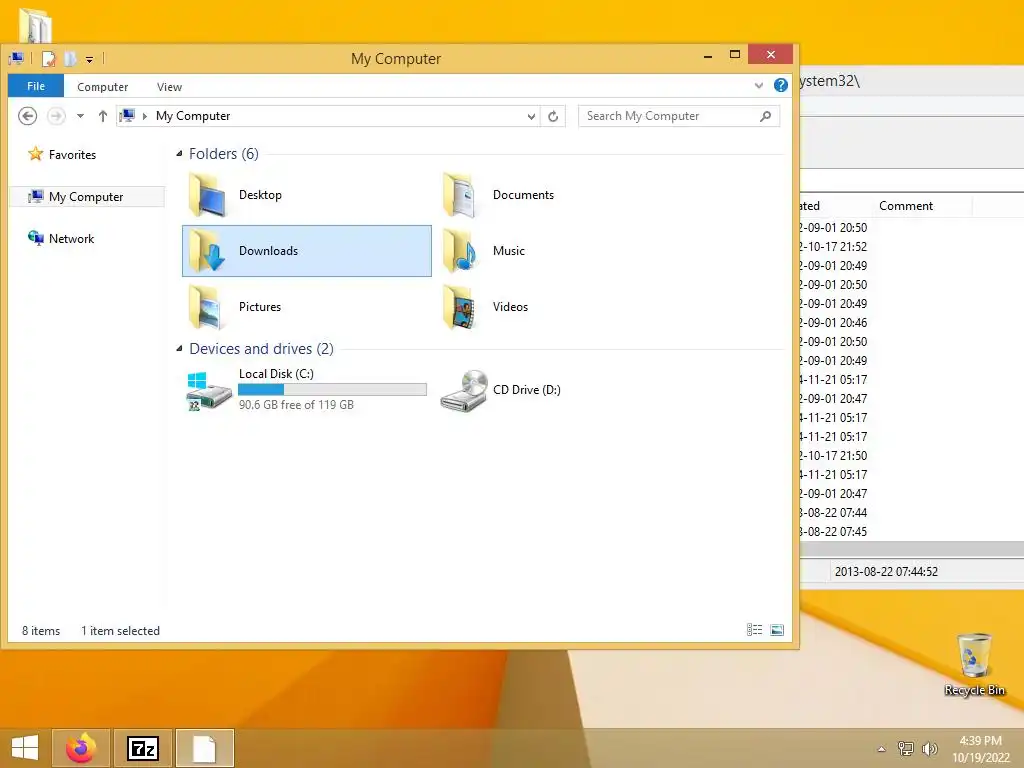Click the blank document taskbar button
1024x768 pixels.
(204, 748)
